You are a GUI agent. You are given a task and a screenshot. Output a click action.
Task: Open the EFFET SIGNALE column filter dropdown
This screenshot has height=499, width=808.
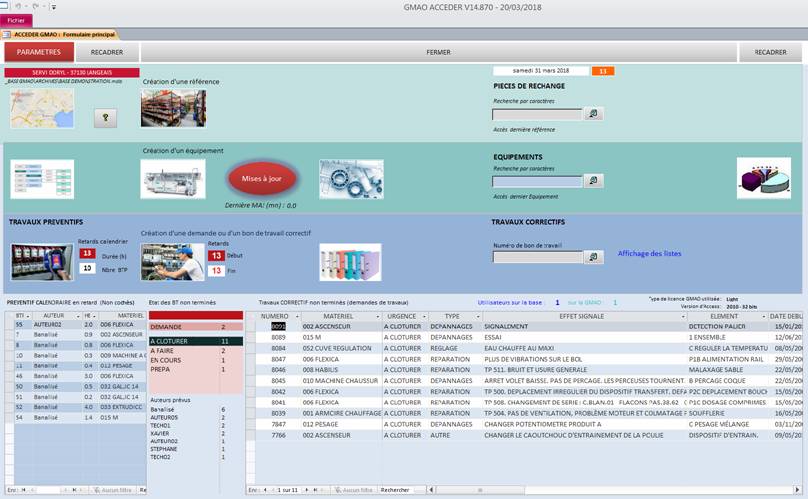683,316
